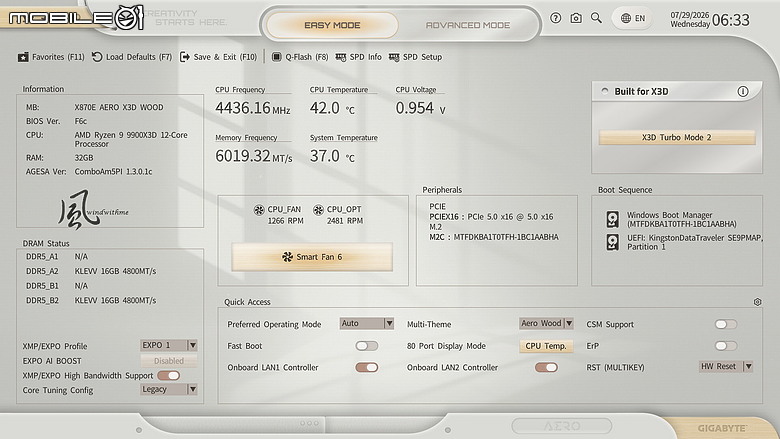Expand the Preferred Operating Mode dropdown
780x439 pixels.
coord(367,324)
